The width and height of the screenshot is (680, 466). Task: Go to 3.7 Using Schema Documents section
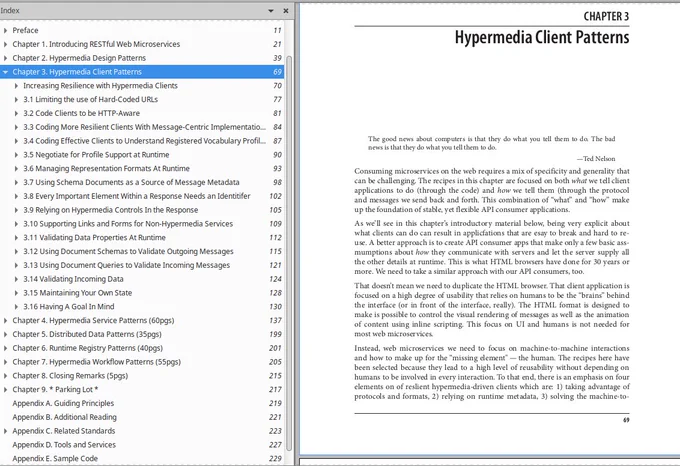tap(131, 182)
